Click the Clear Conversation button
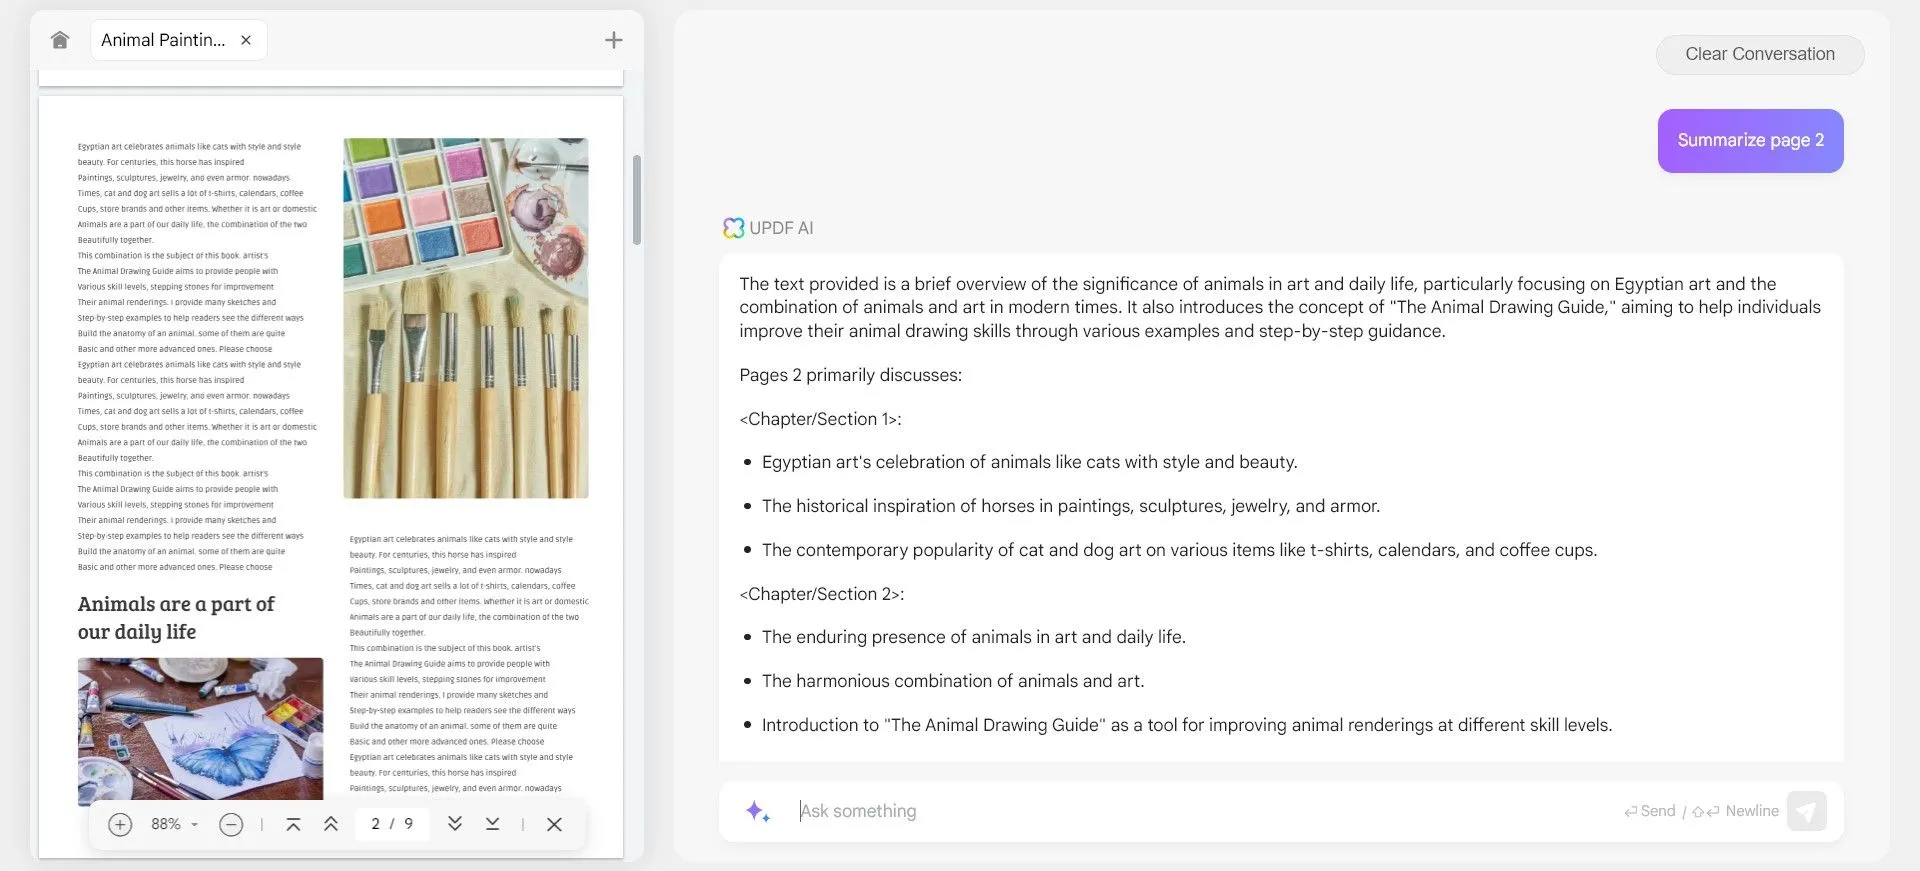 (x=1760, y=54)
